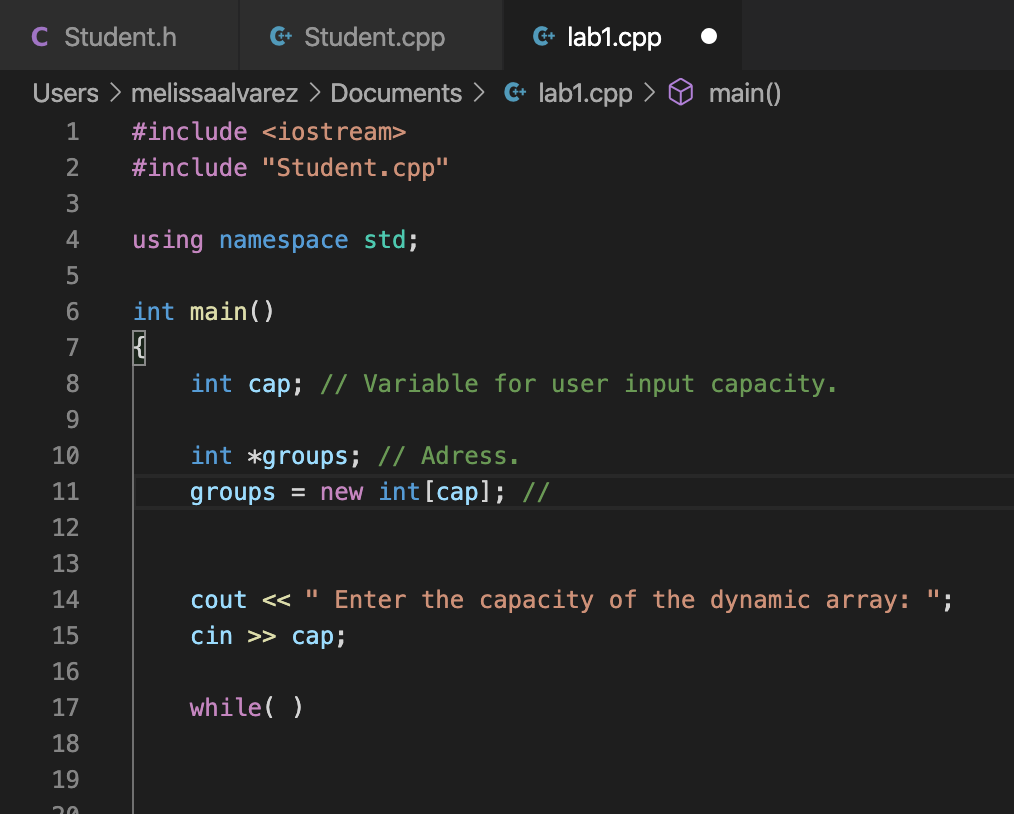The width and height of the screenshot is (1014, 814).
Task: Click the lab1.cpp breadcrumb item
Action: (587, 92)
